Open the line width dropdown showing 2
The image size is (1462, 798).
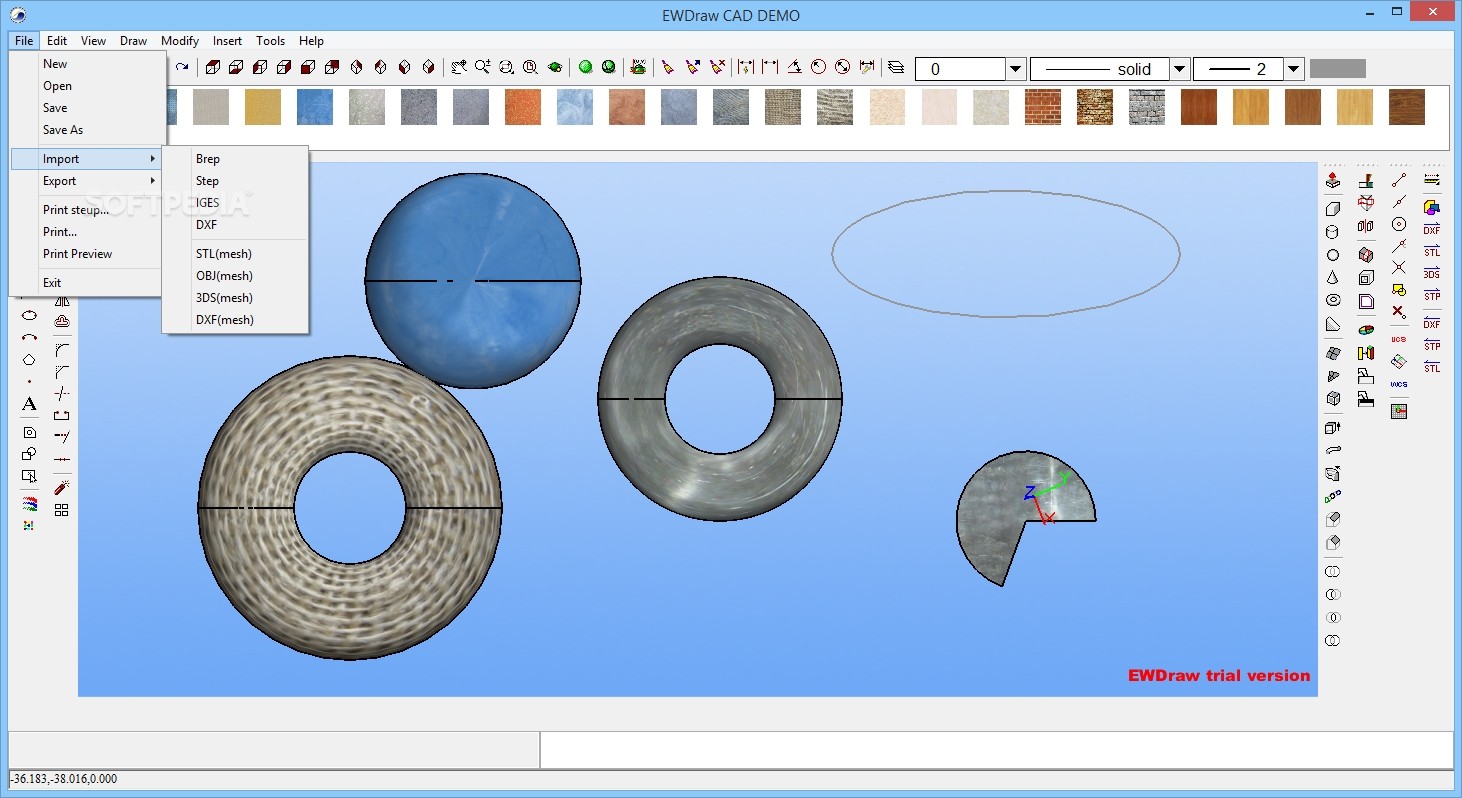(x=1294, y=69)
